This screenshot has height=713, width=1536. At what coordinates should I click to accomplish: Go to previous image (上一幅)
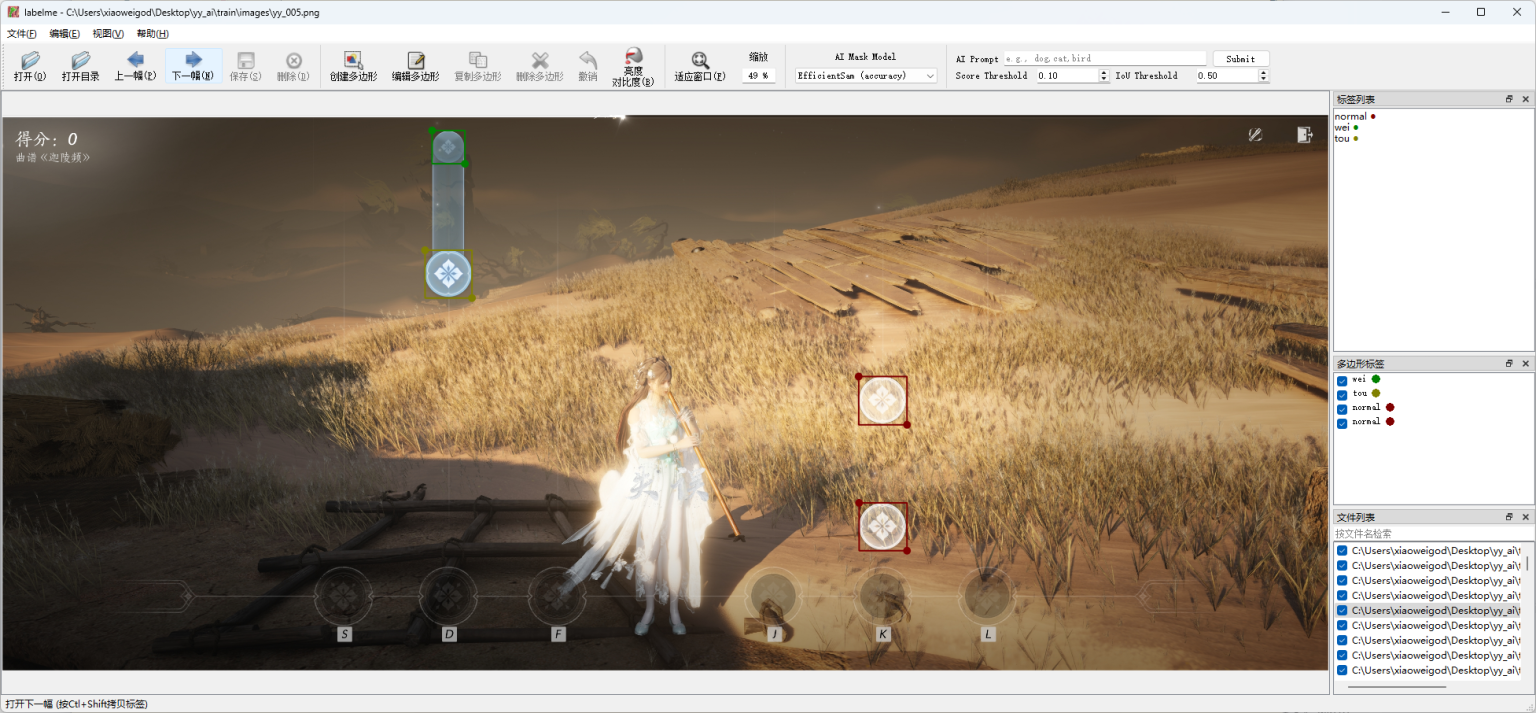point(135,66)
